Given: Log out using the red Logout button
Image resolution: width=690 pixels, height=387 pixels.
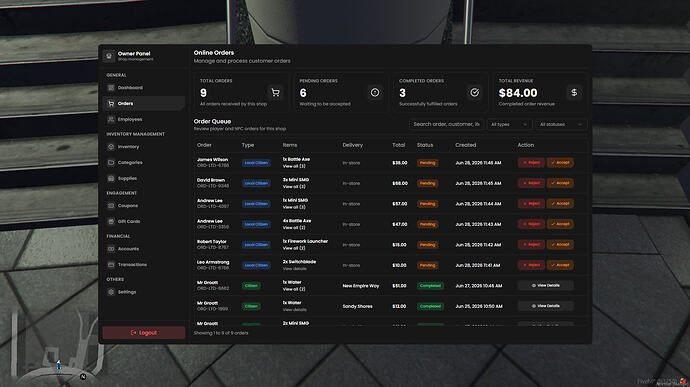Looking at the screenshot, I should pyautogui.click(x=144, y=333).
